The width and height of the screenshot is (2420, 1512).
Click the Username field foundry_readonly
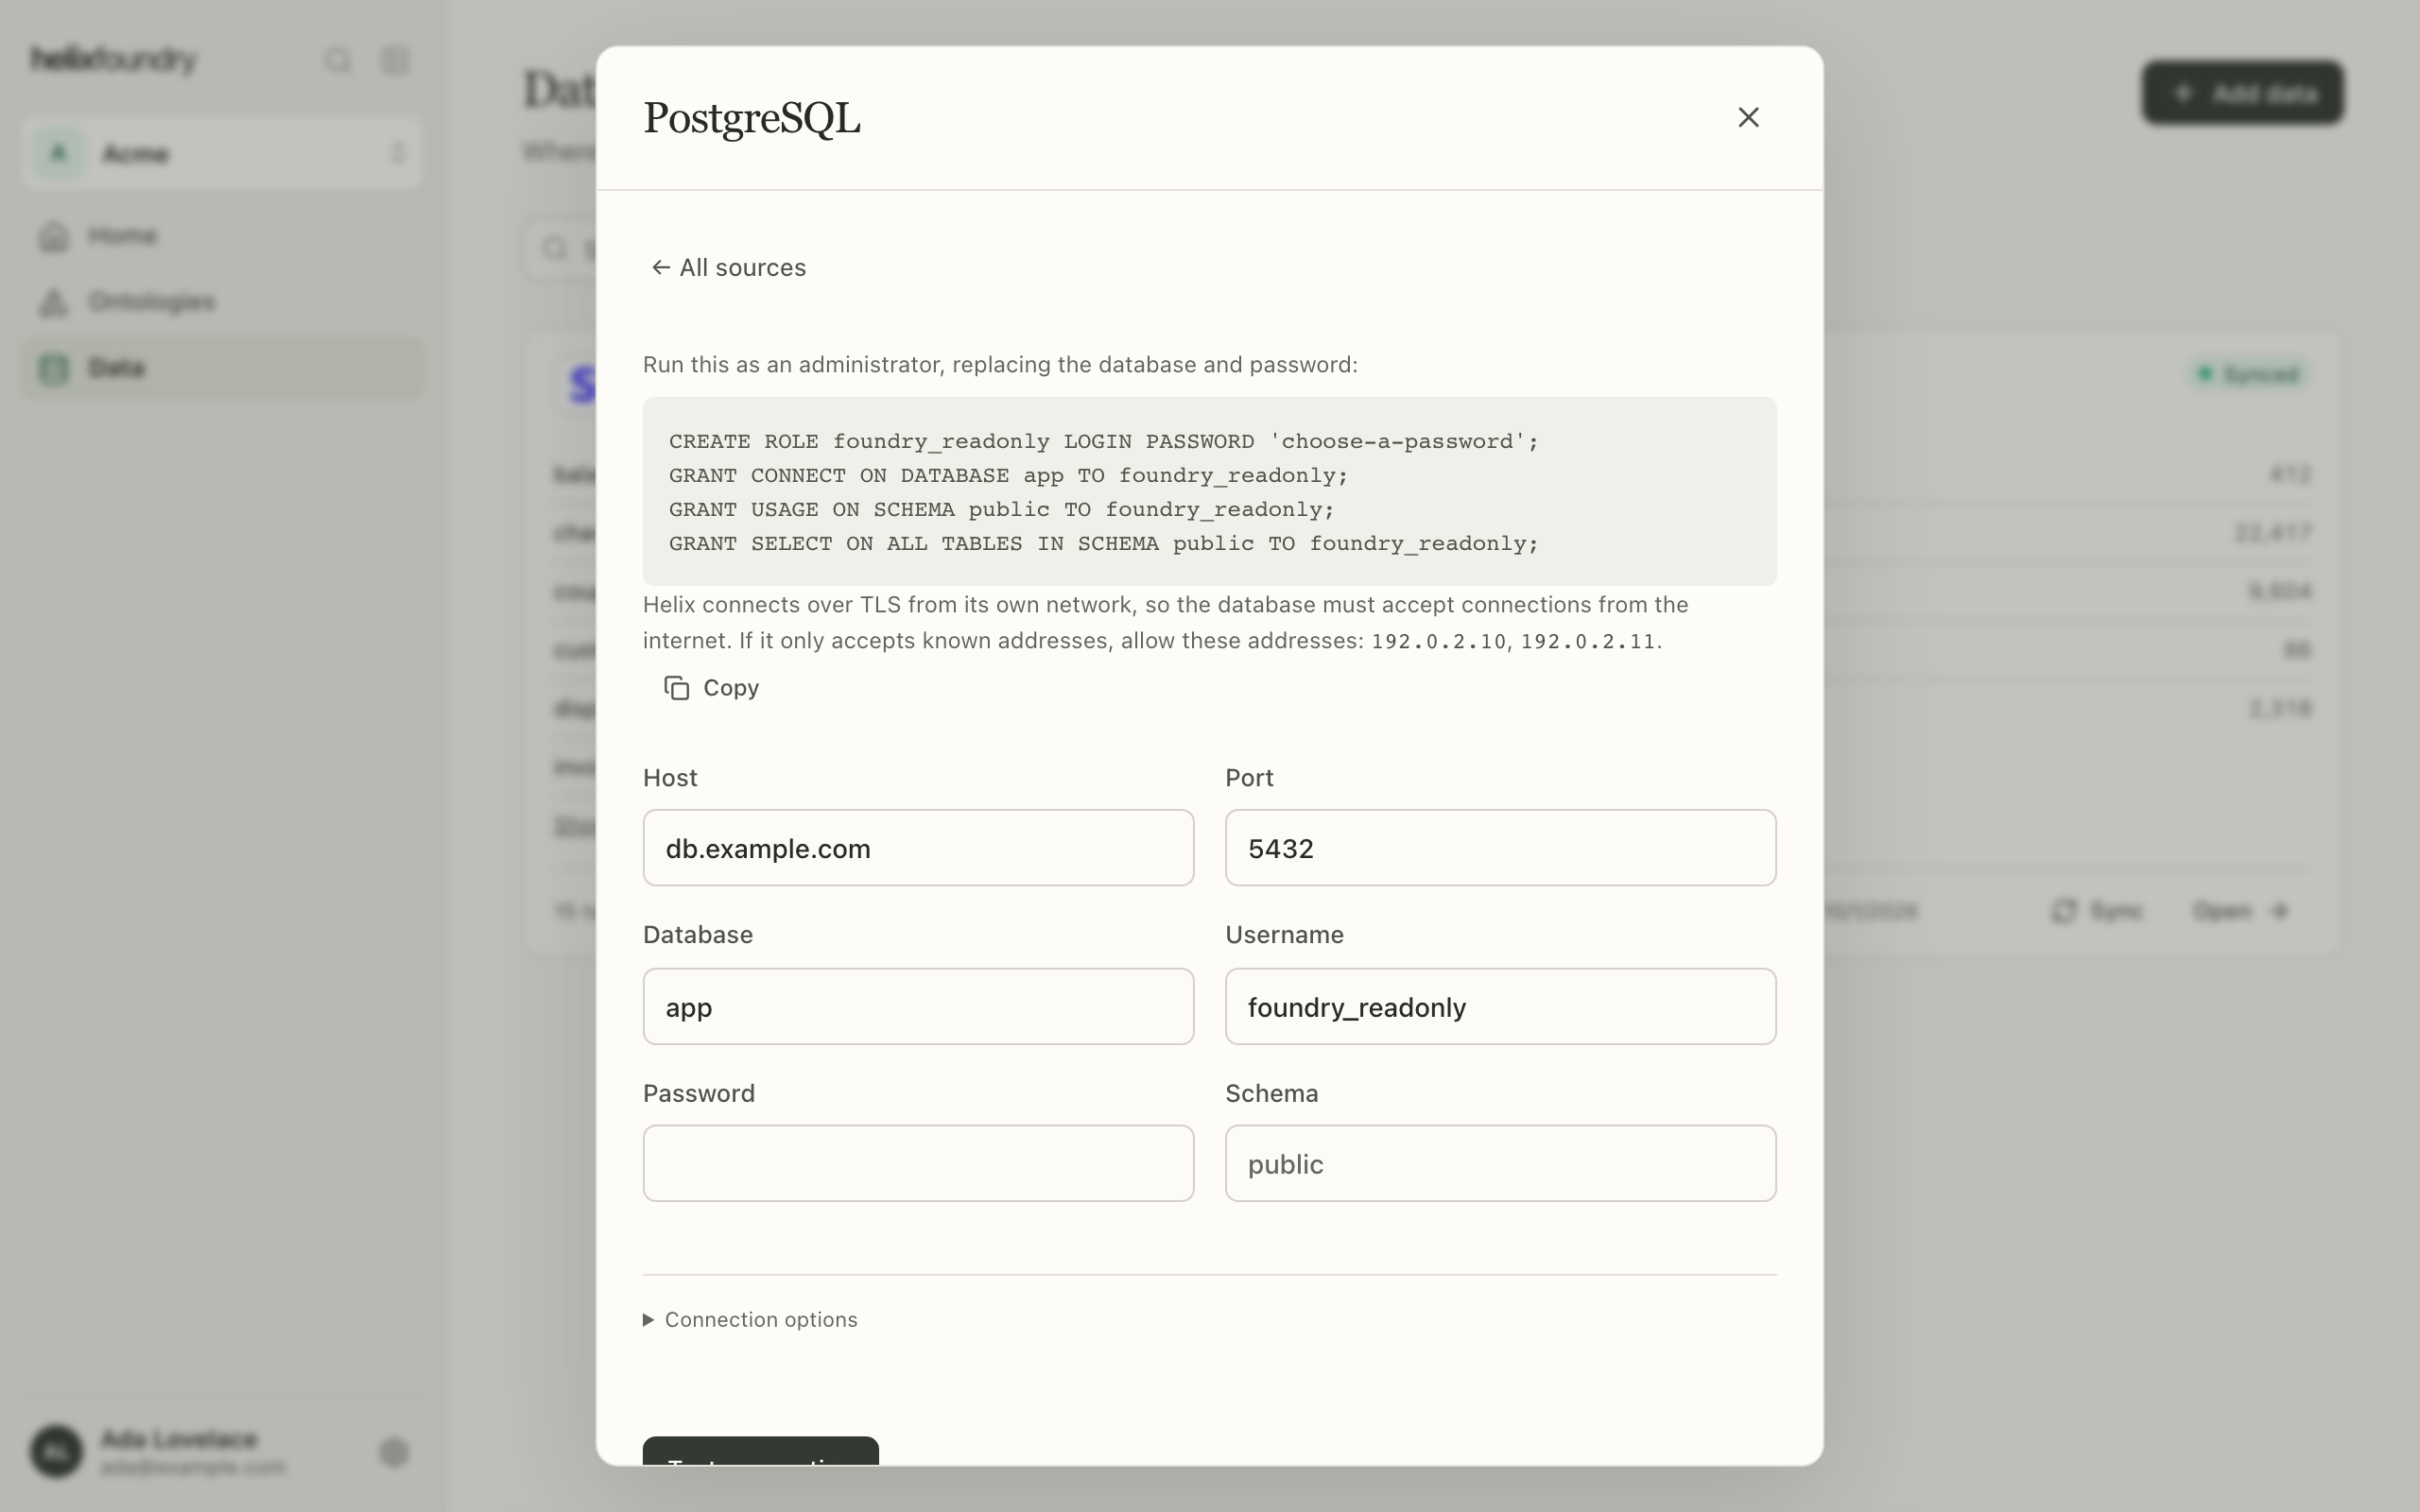pyautogui.click(x=1500, y=1006)
